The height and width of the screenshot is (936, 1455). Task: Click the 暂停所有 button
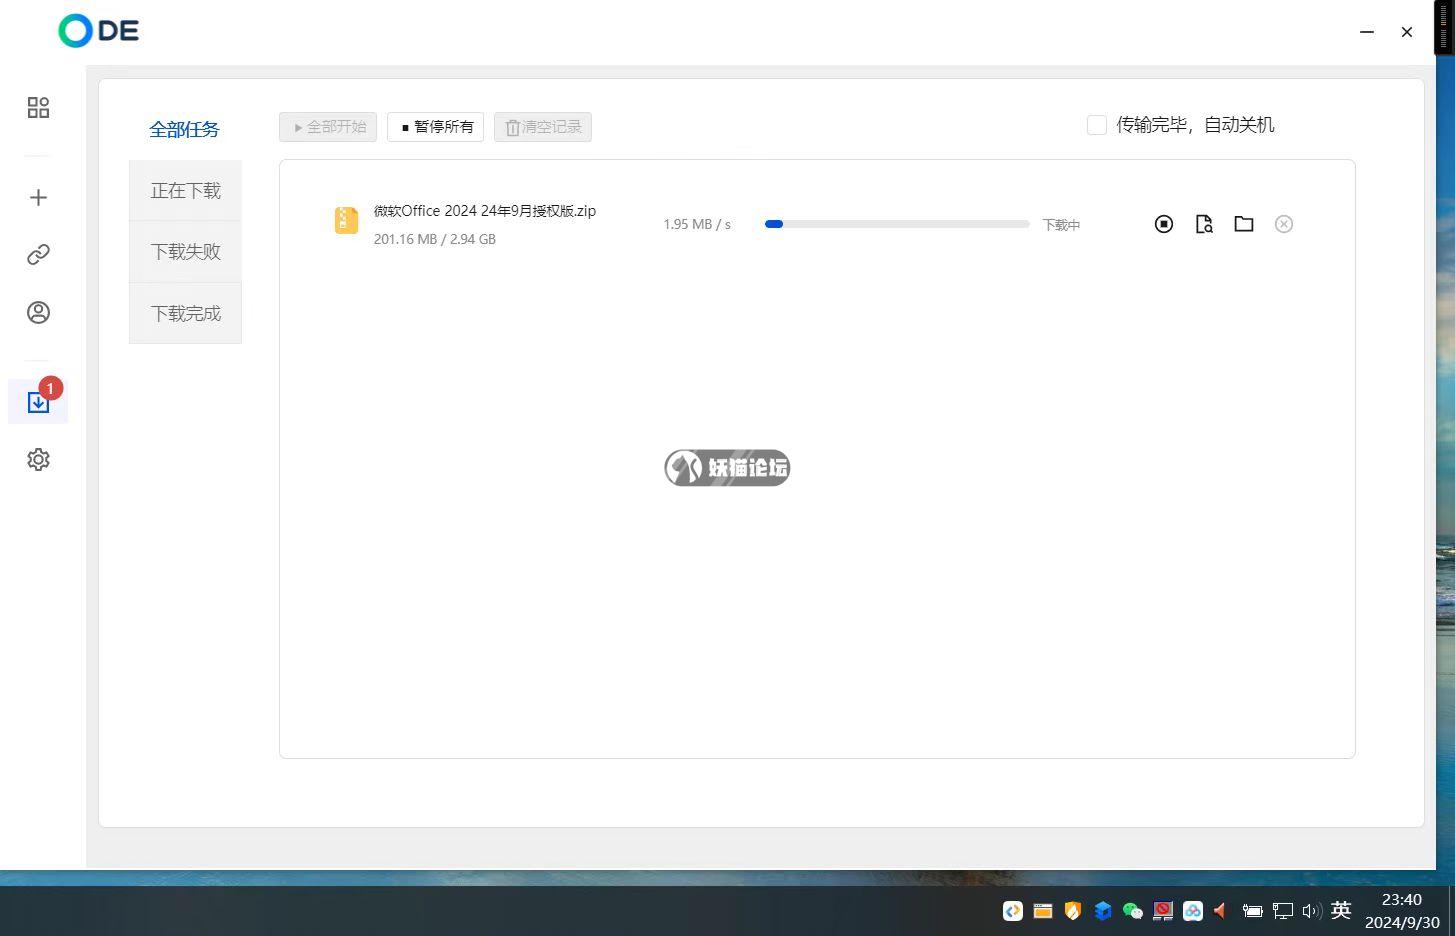click(436, 127)
